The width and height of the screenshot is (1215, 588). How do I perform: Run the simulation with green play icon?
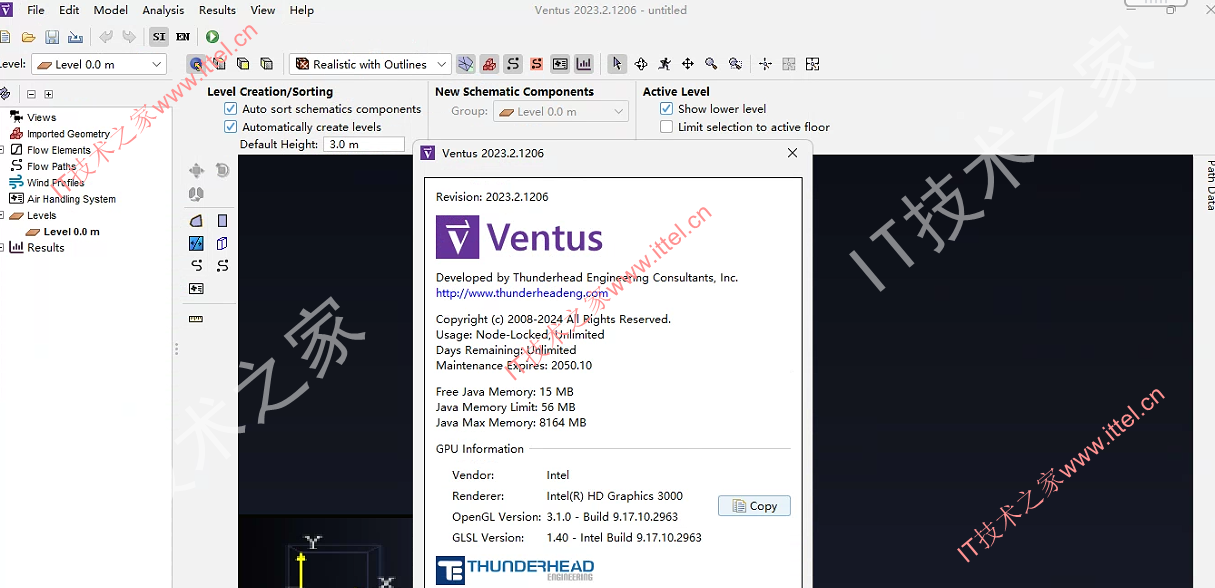tap(212, 37)
